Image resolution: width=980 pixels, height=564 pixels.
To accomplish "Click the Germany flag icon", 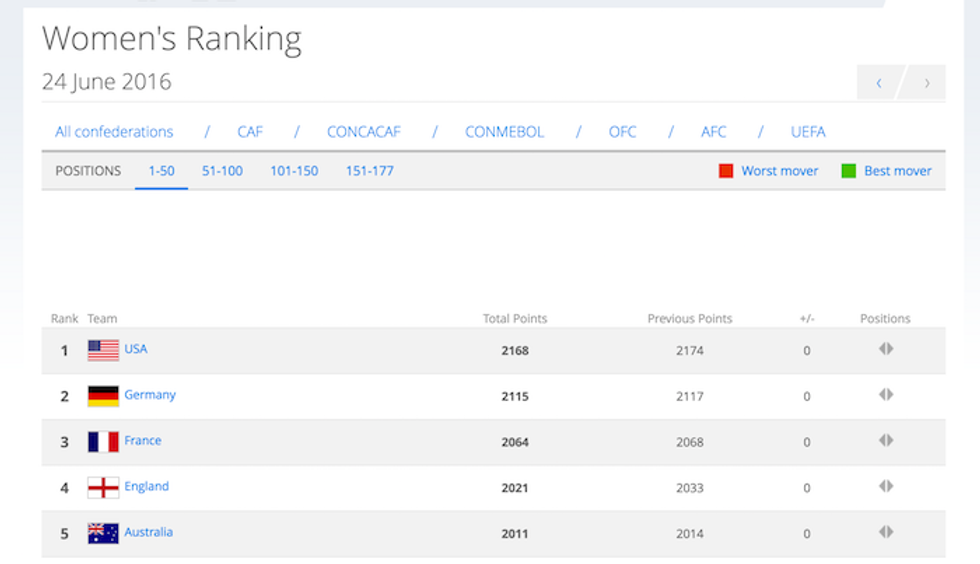I will (103, 396).
